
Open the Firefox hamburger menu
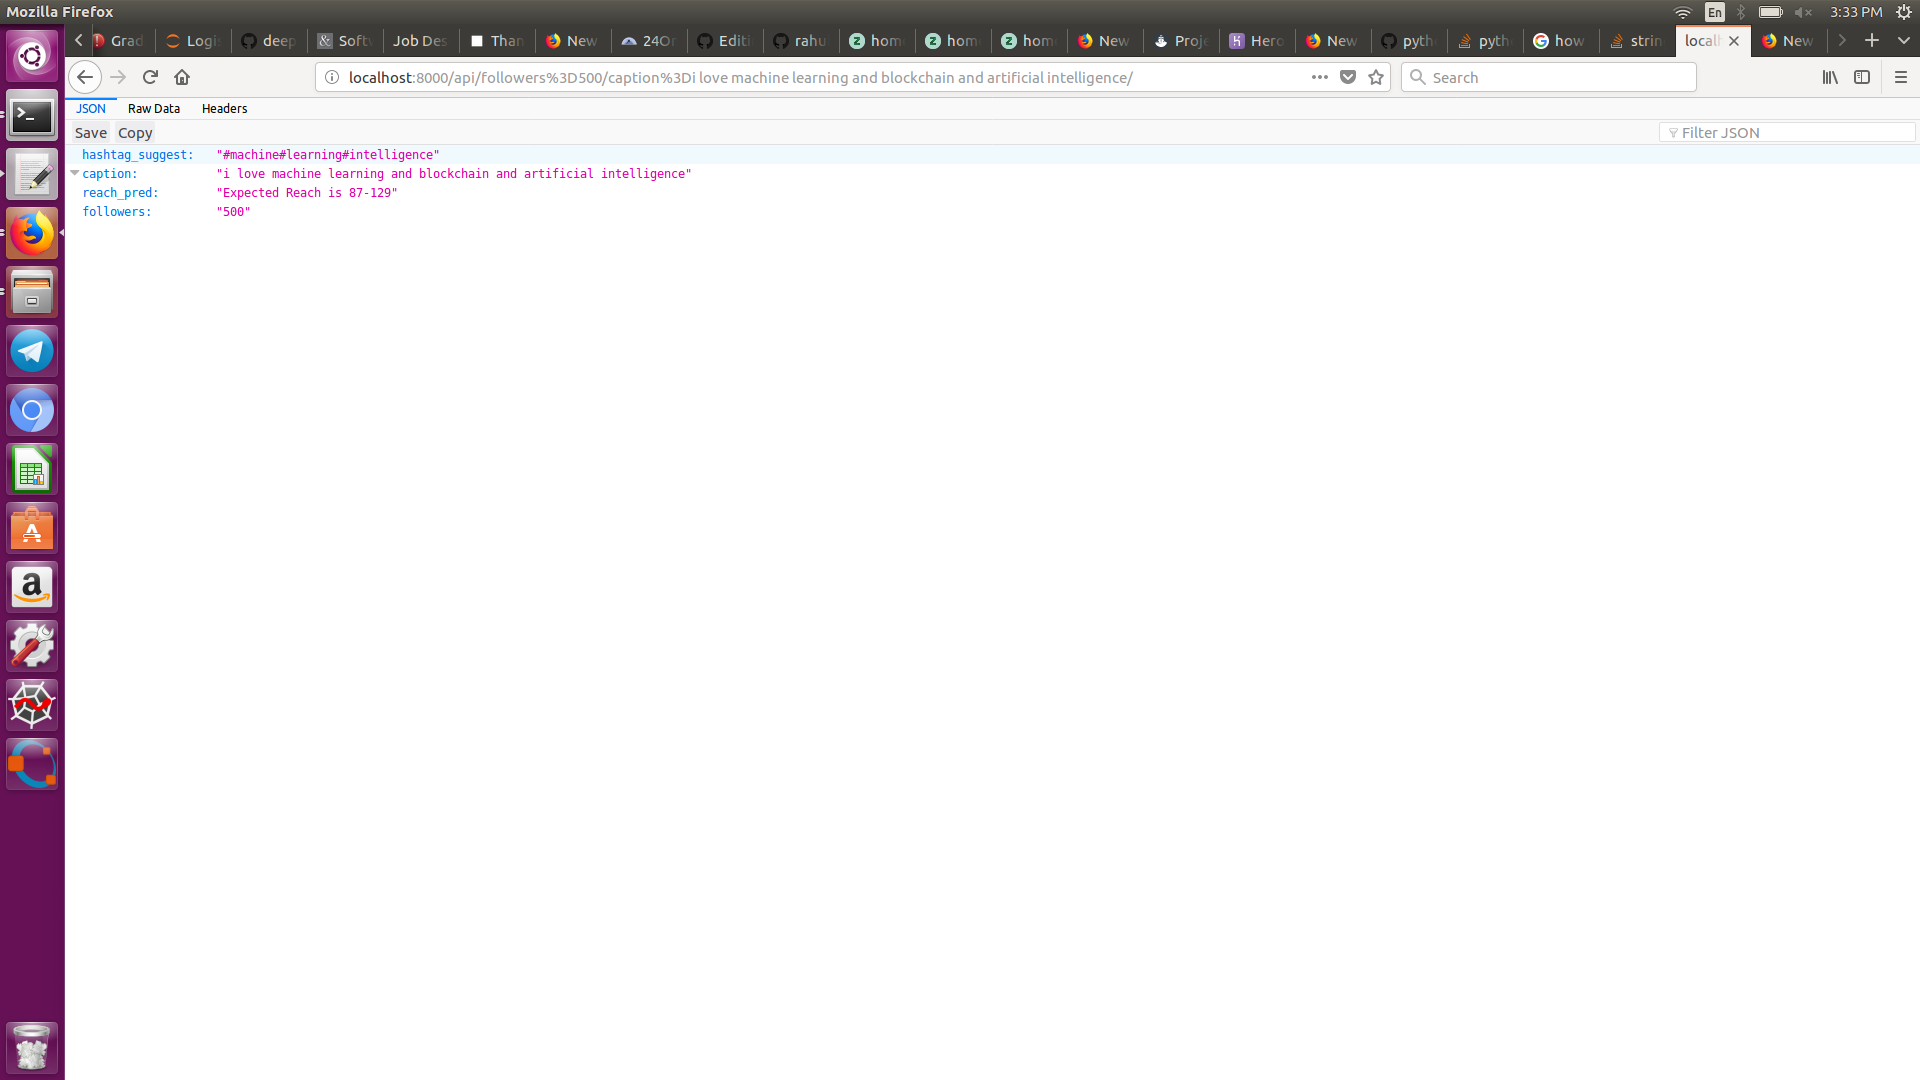1901,77
